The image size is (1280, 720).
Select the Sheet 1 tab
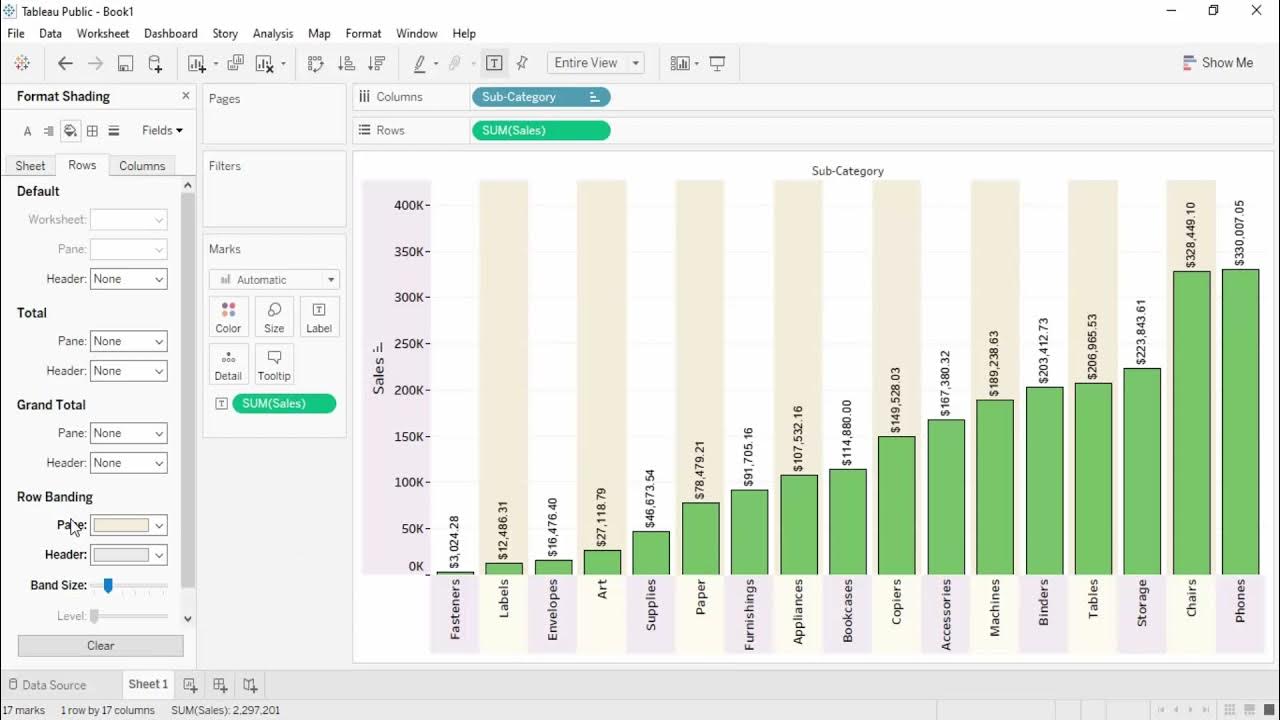tap(148, 684)
